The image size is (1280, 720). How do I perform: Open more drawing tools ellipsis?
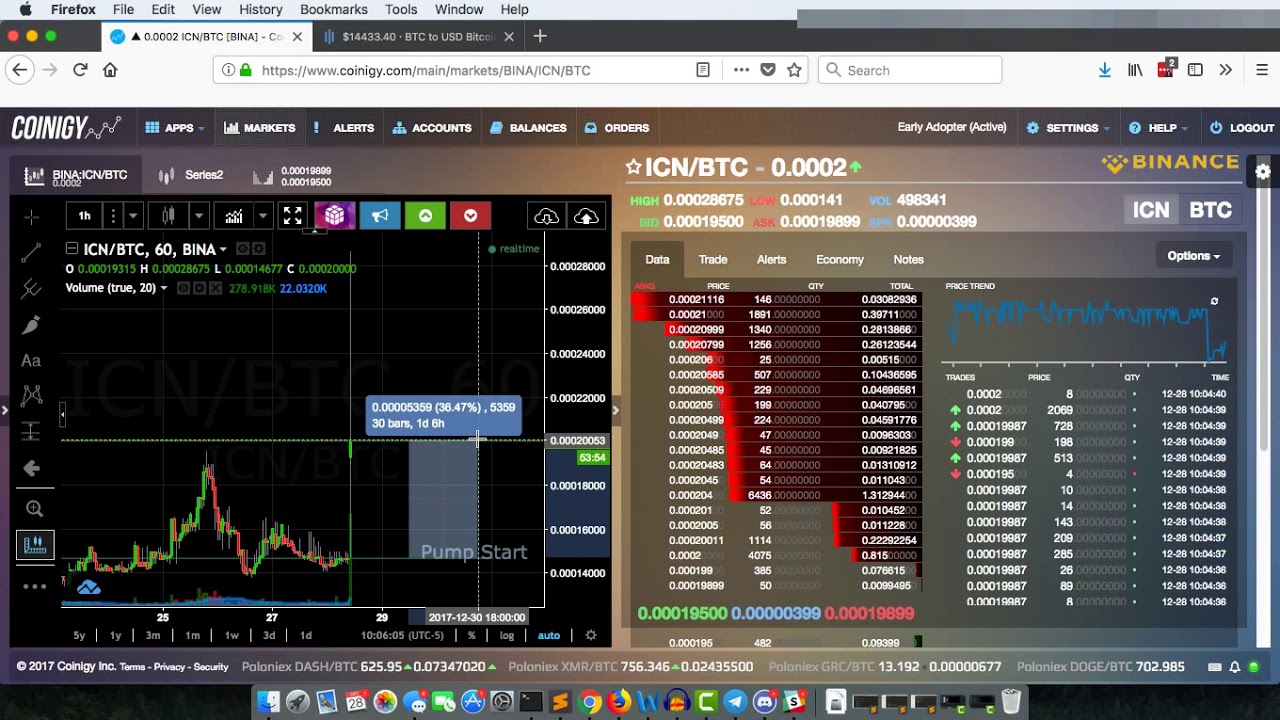pyautogui.click(x=34, y=587)
